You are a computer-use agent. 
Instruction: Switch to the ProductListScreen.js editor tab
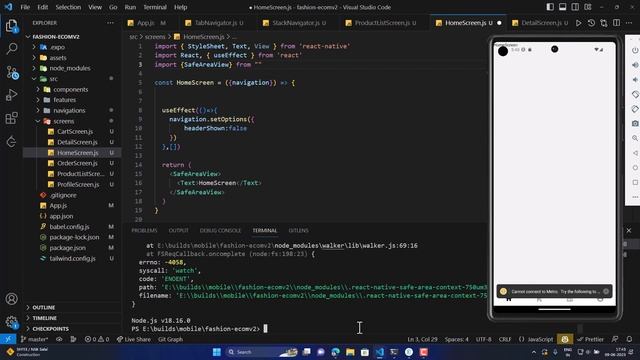(384, 23)
